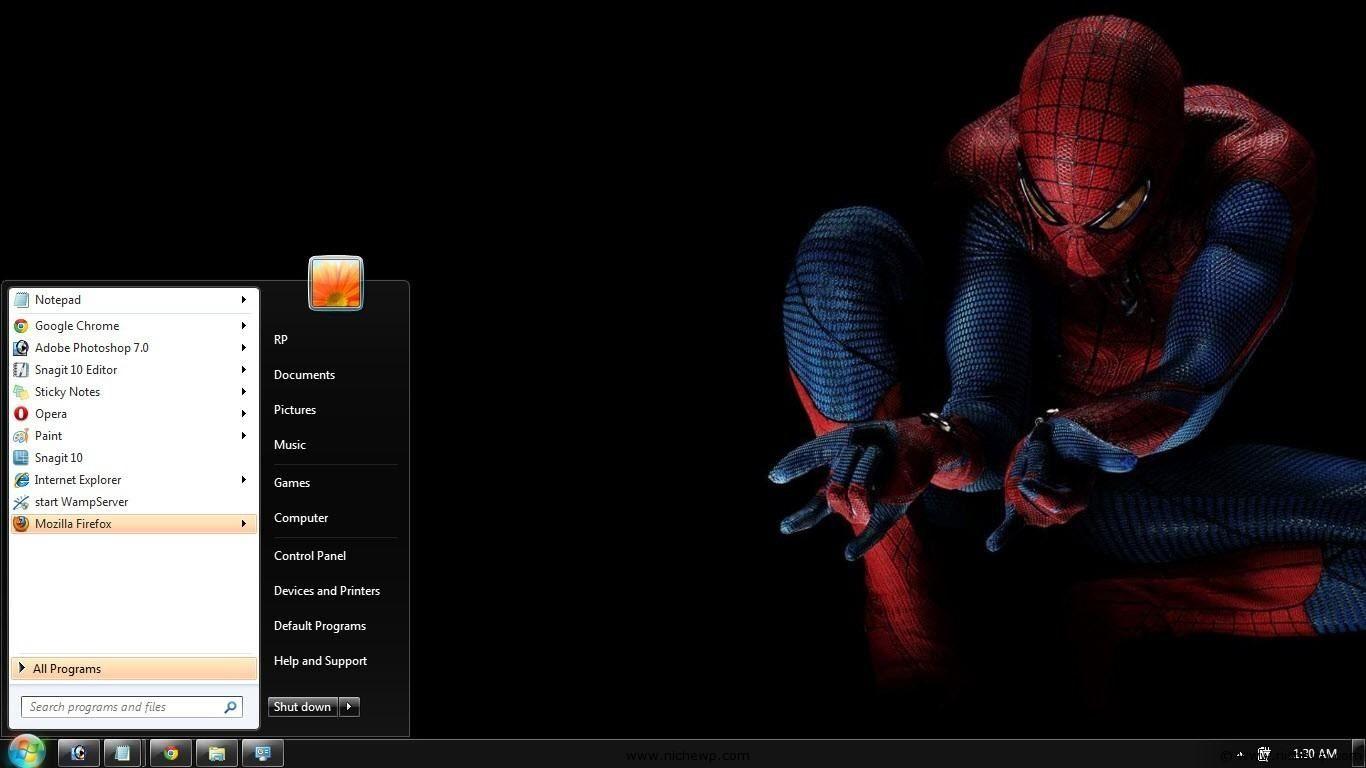
Task: Expand Notepad jump list arrow
Action: point(243,300)
